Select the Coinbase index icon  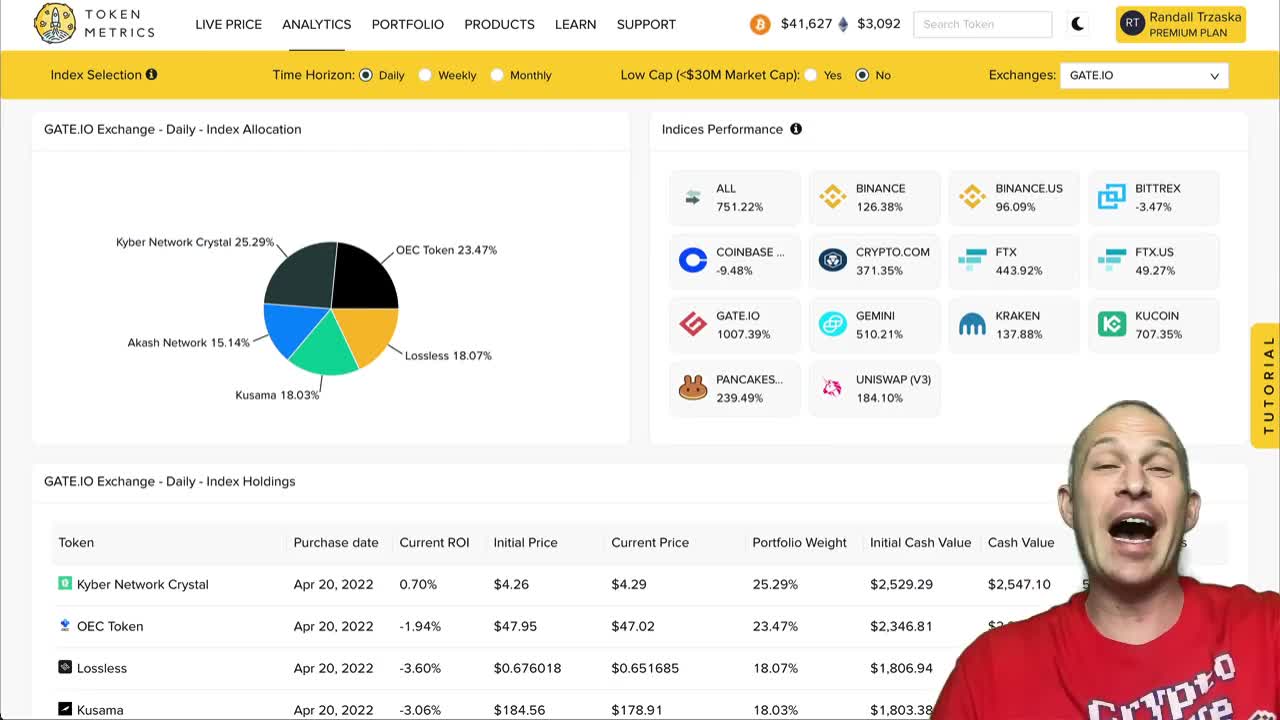click(x=693, y=261)
